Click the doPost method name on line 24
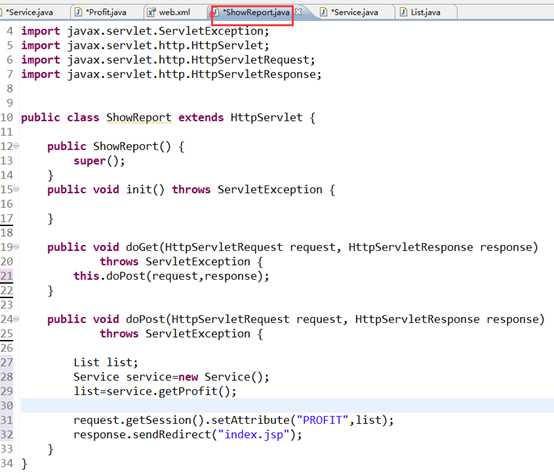The width and height of the screenshot is (554, 473). tap(145, 319)
